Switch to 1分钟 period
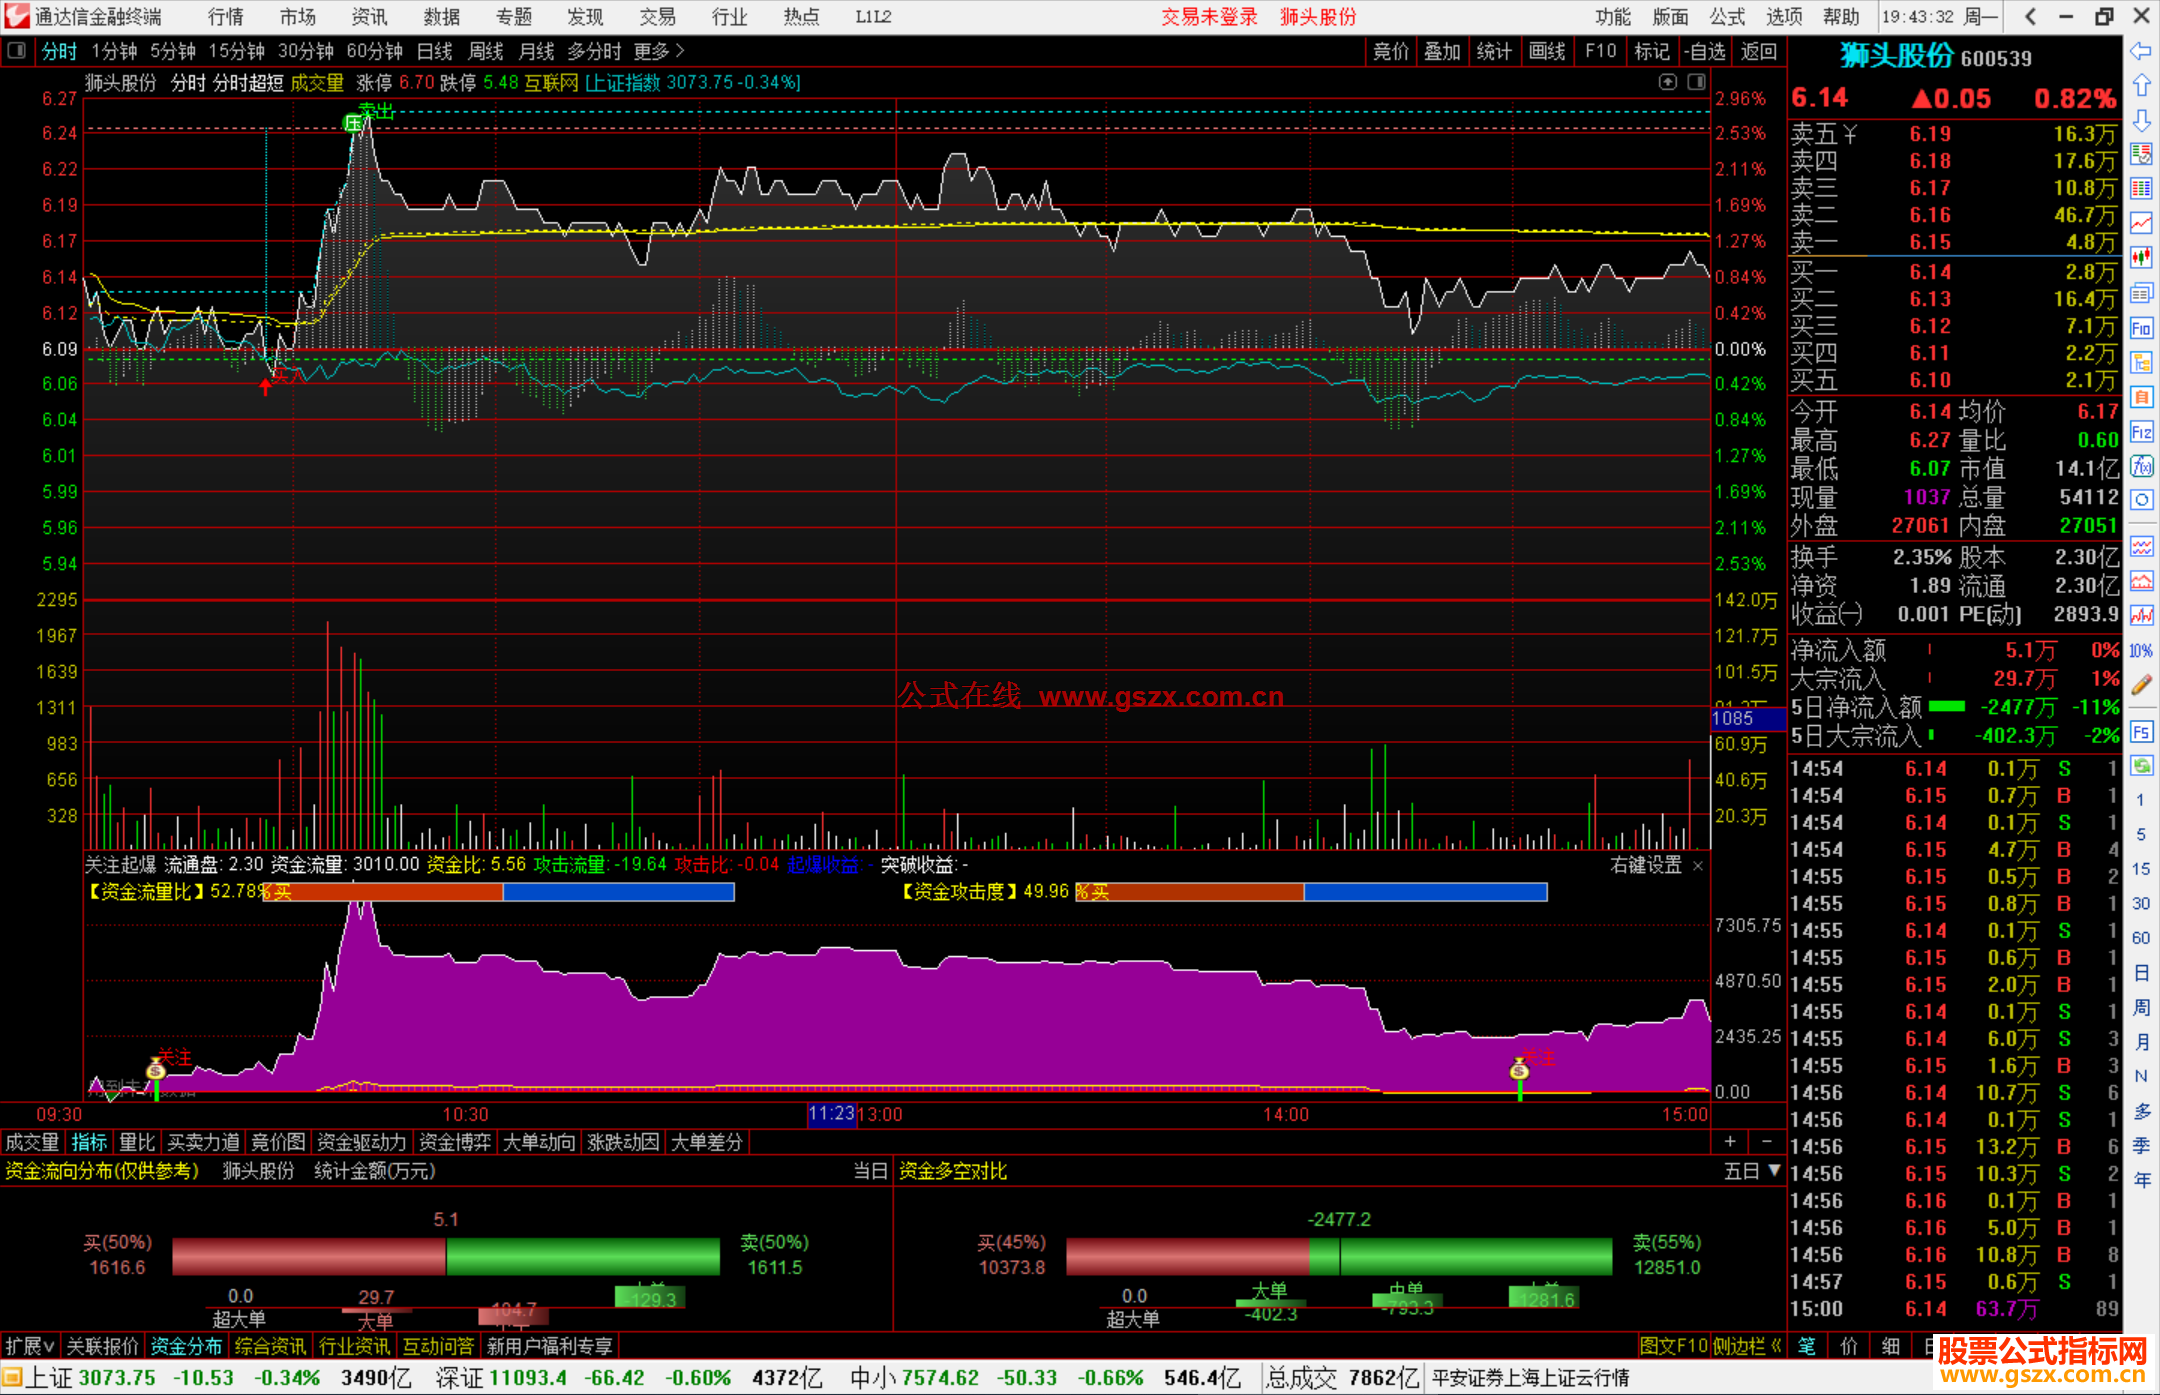 point(114,51)
